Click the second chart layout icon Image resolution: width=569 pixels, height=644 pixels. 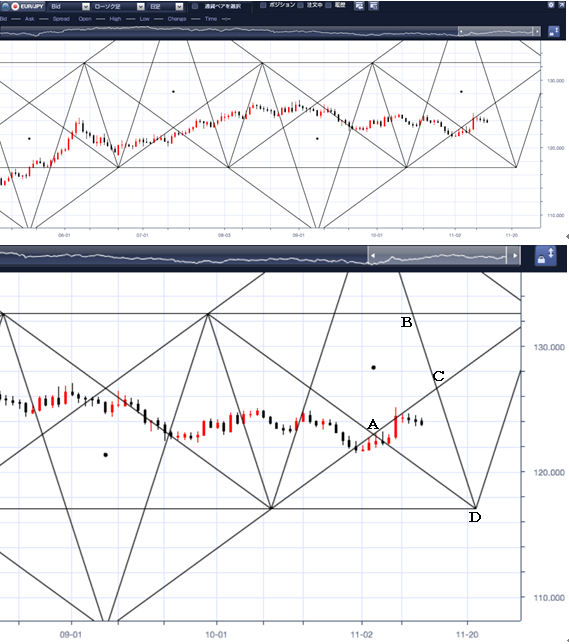pos(373,6)
